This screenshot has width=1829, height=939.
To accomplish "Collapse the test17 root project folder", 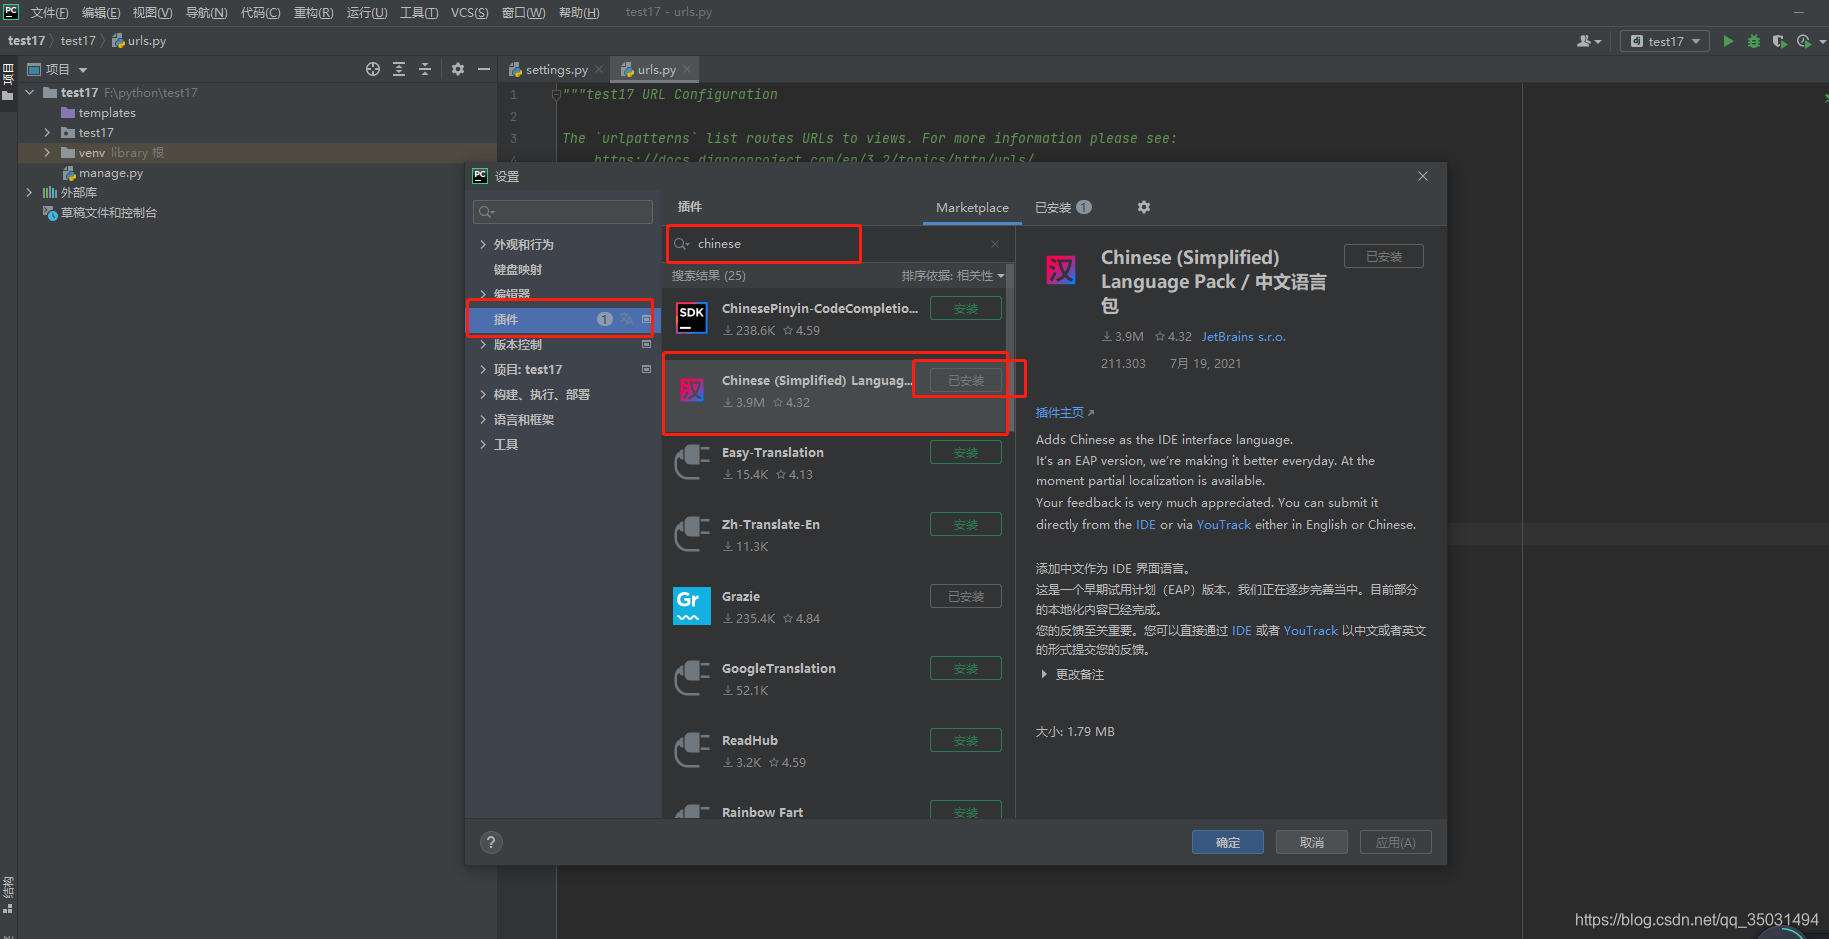I will pos(29,93).
